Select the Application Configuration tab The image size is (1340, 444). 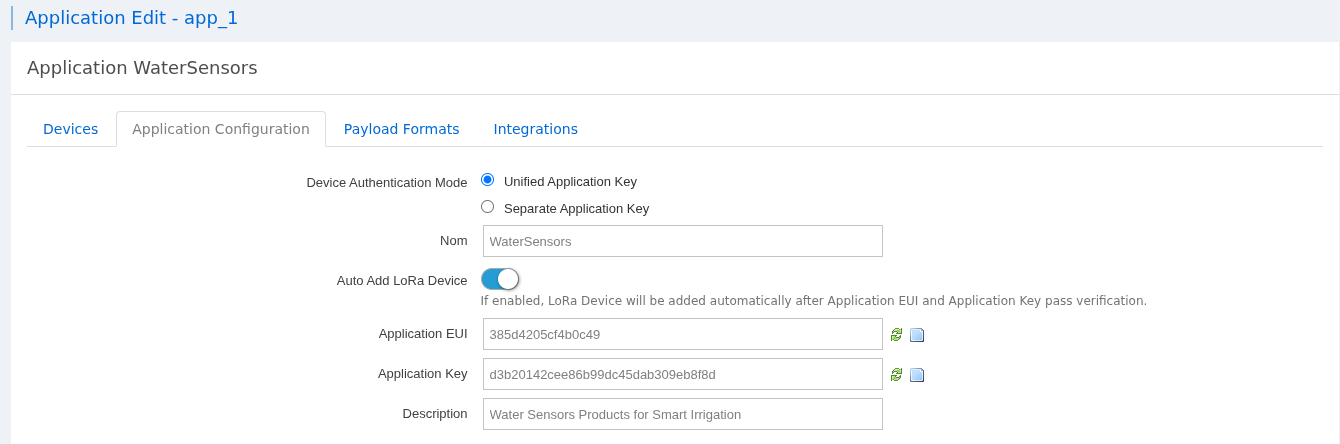pos(221,129)
